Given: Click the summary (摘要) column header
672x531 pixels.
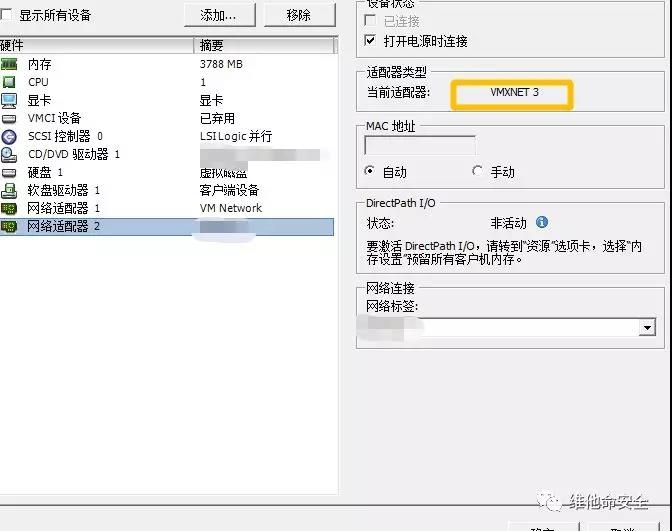Looking at the screenshot, I should (264, 46).
